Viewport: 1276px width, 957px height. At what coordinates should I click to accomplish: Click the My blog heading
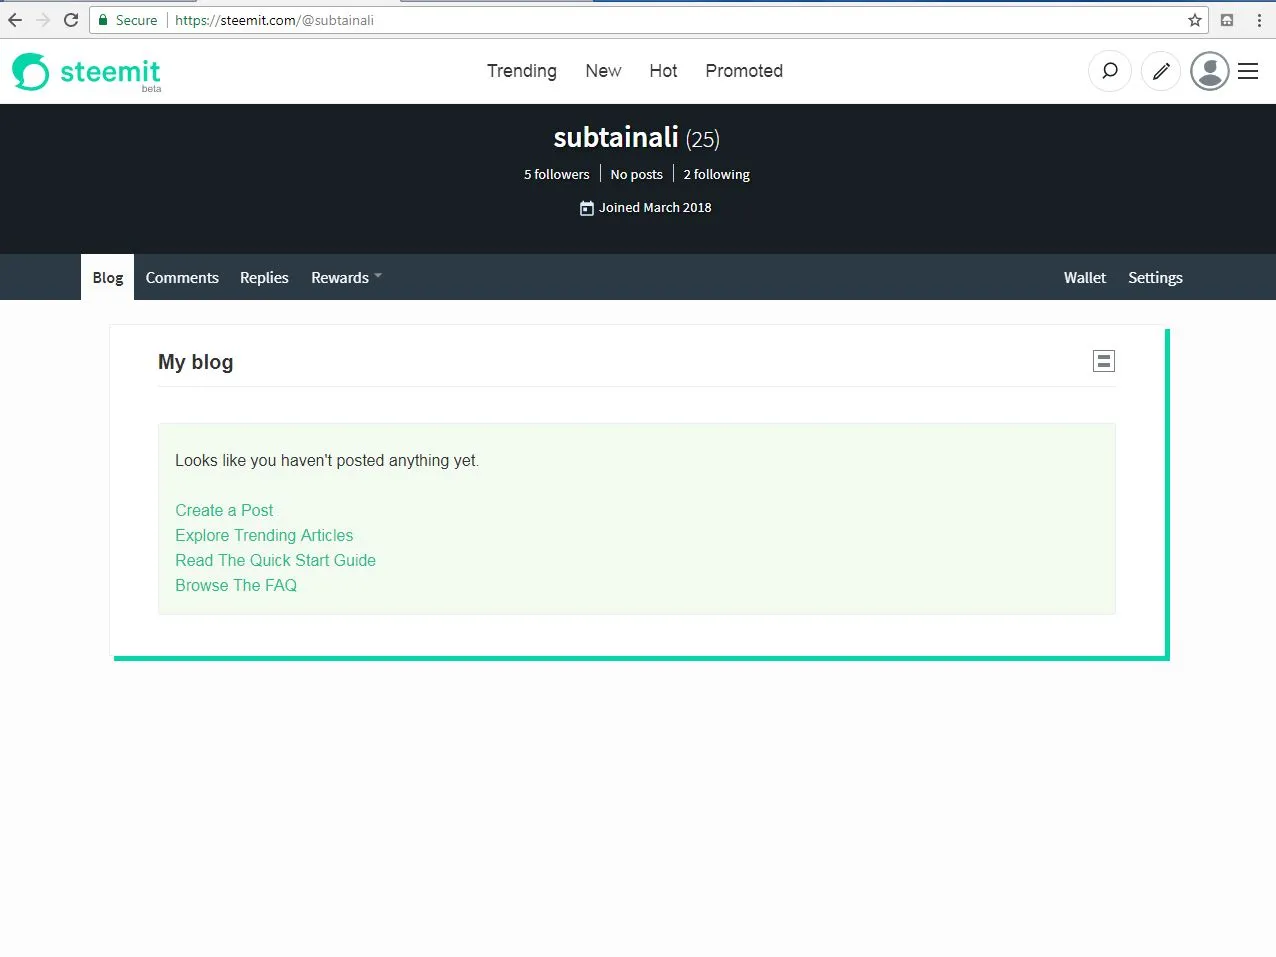pos(195,362)
